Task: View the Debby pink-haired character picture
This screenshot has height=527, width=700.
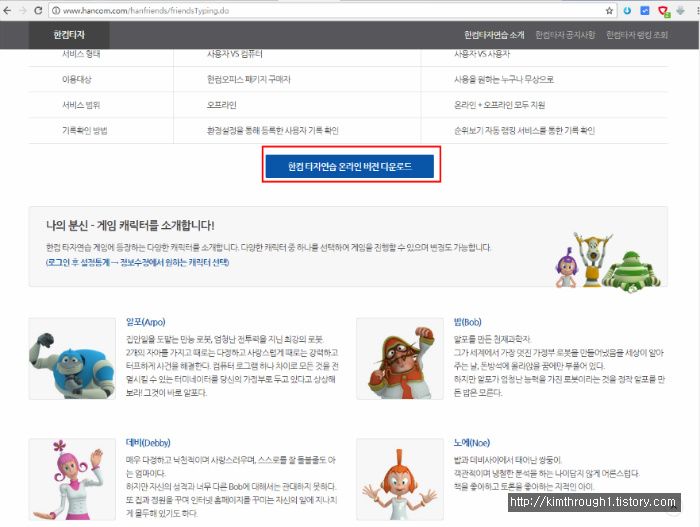Action: coord(72,479)
